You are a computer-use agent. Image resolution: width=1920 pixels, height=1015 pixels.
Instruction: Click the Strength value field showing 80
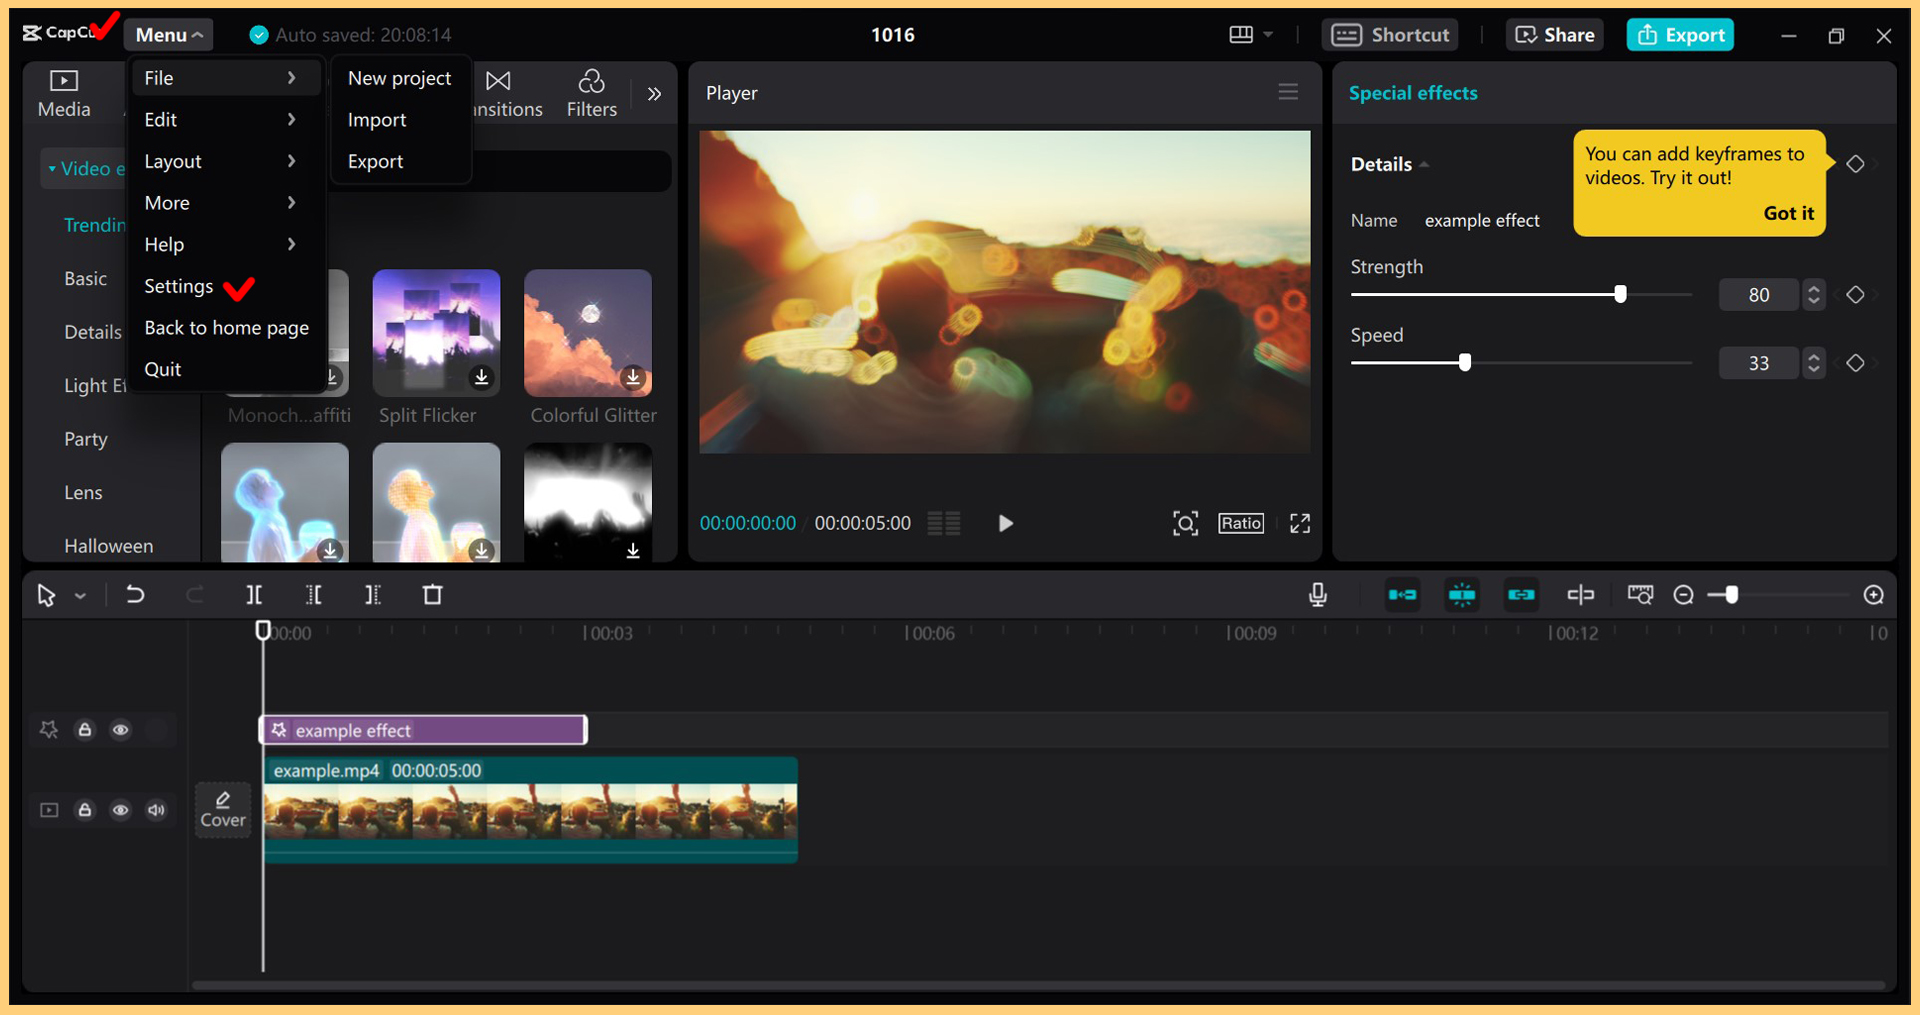(x=1759, y=295)
